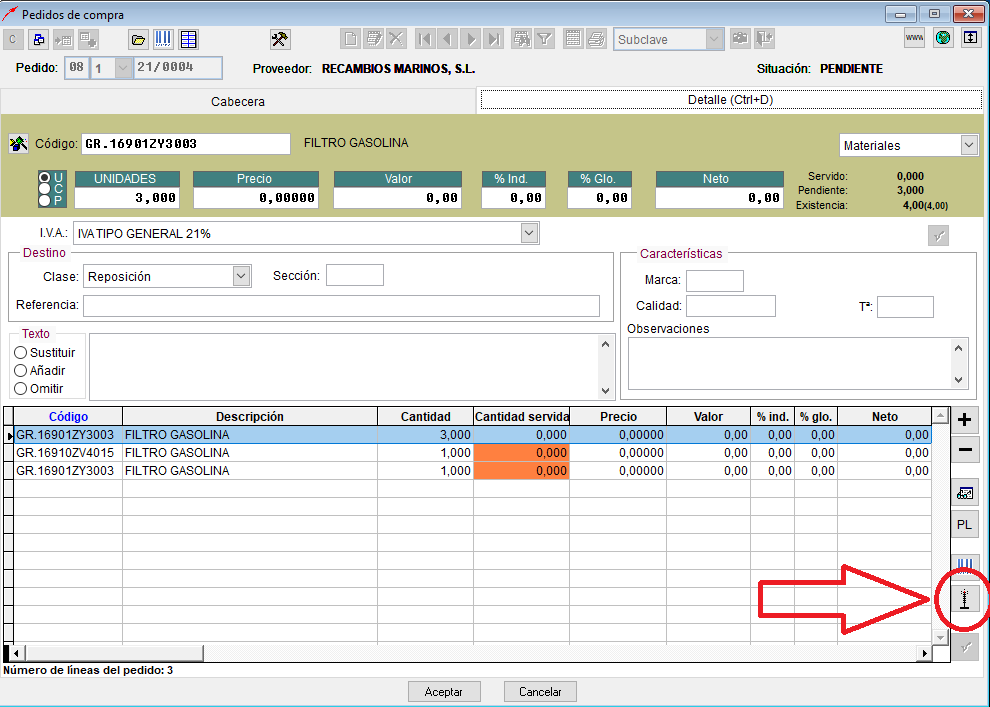
Task: Click the Descripción column header
Action: coord(250,417)
